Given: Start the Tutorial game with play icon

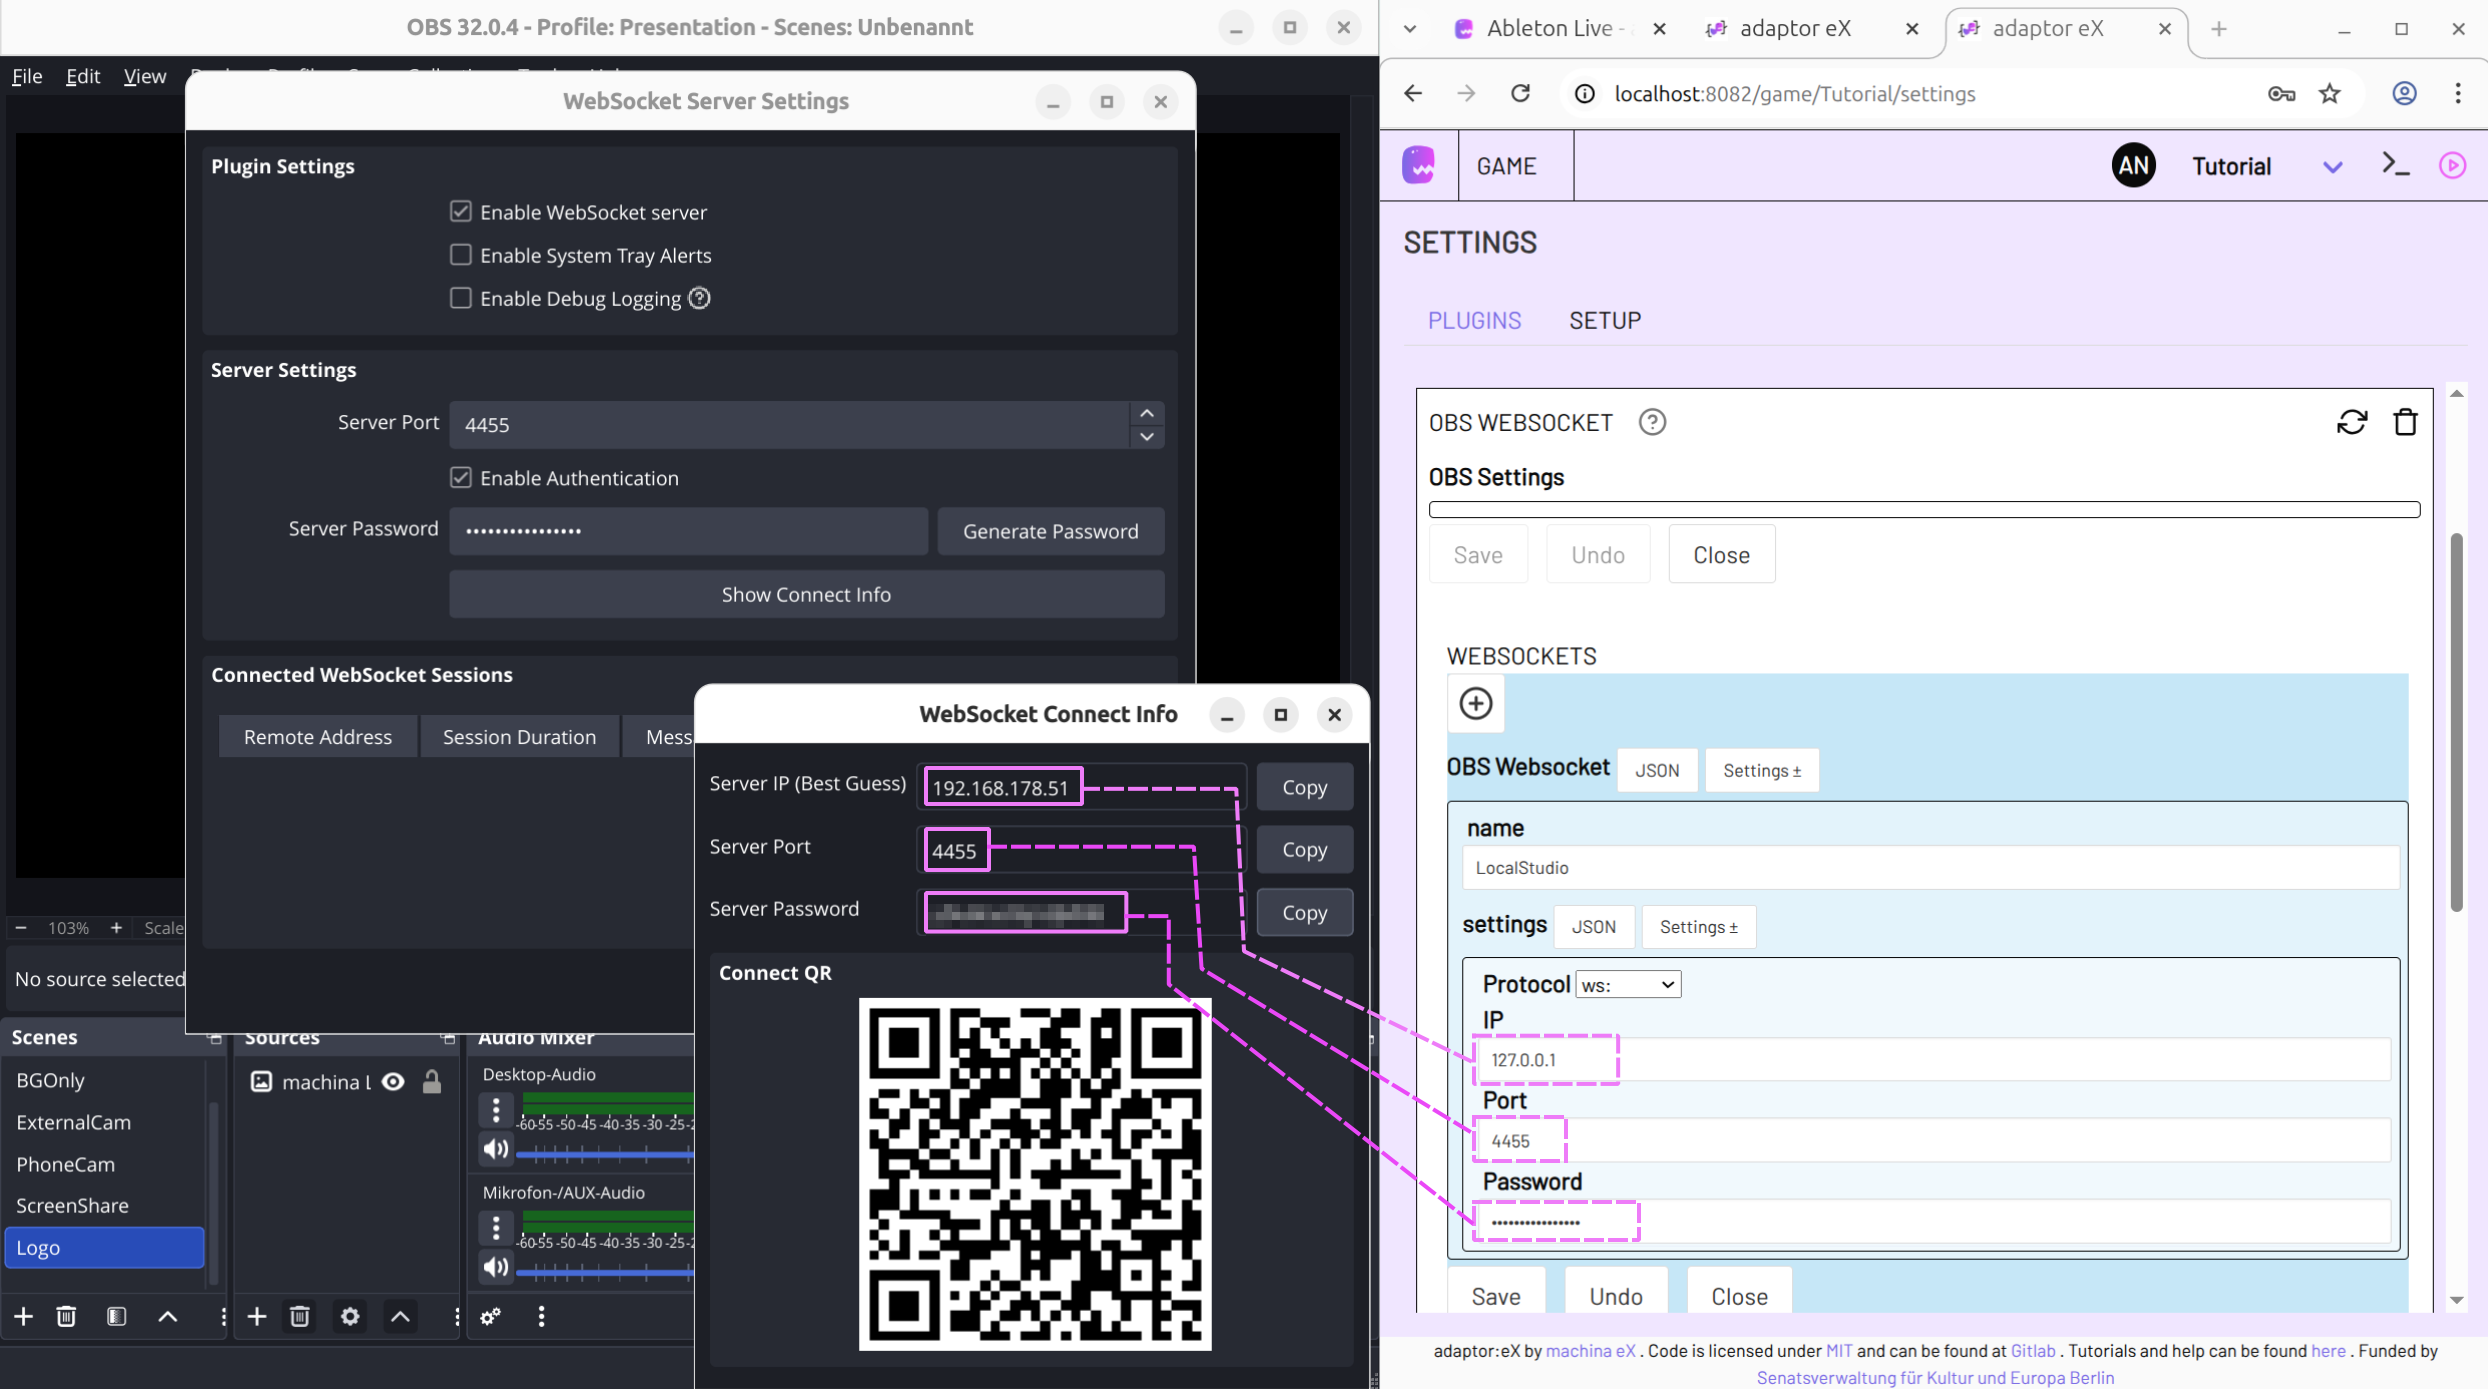Looking at the screenshot, I should coord(2452,165).
